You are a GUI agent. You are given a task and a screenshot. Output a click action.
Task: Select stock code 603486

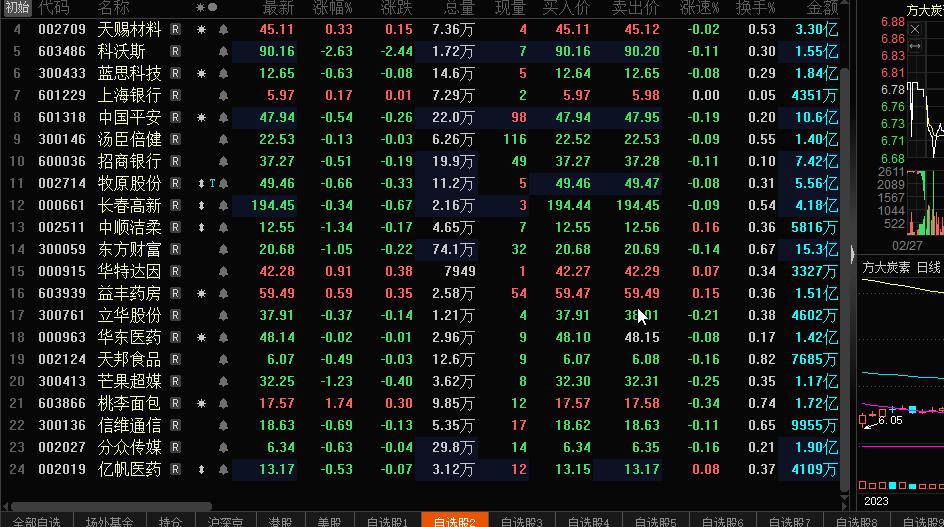coord(62,52)
